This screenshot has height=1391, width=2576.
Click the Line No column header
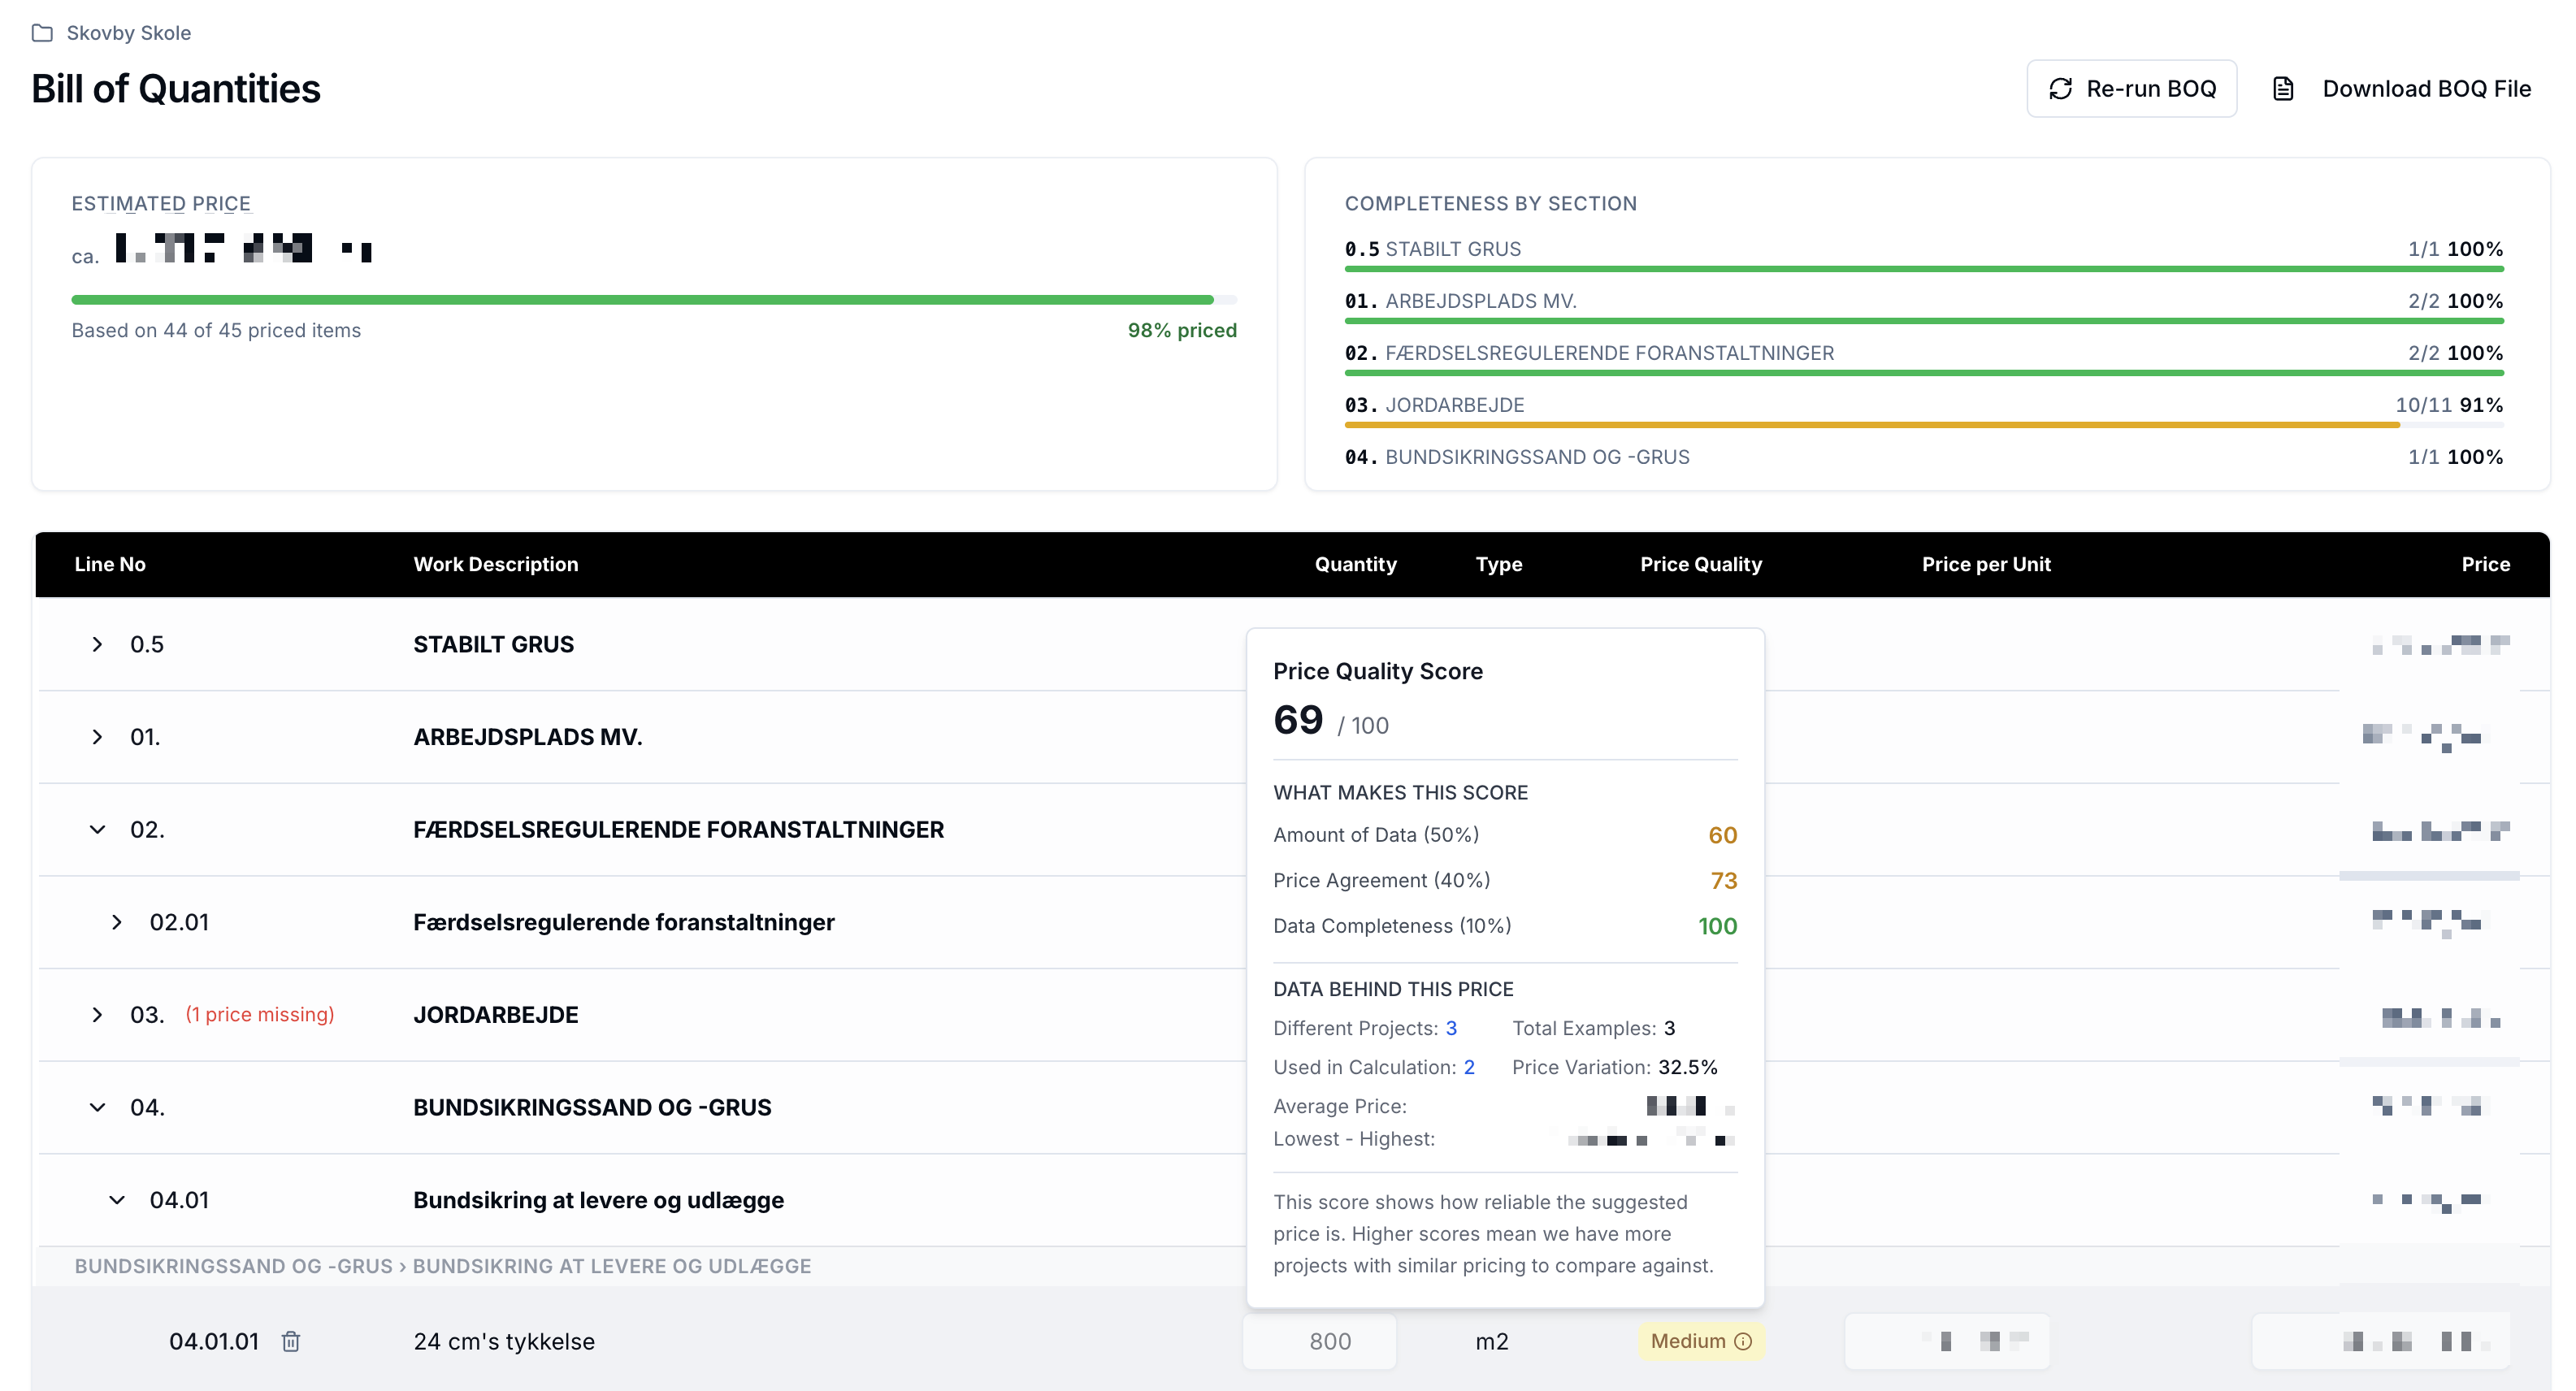tap(110, 564)
